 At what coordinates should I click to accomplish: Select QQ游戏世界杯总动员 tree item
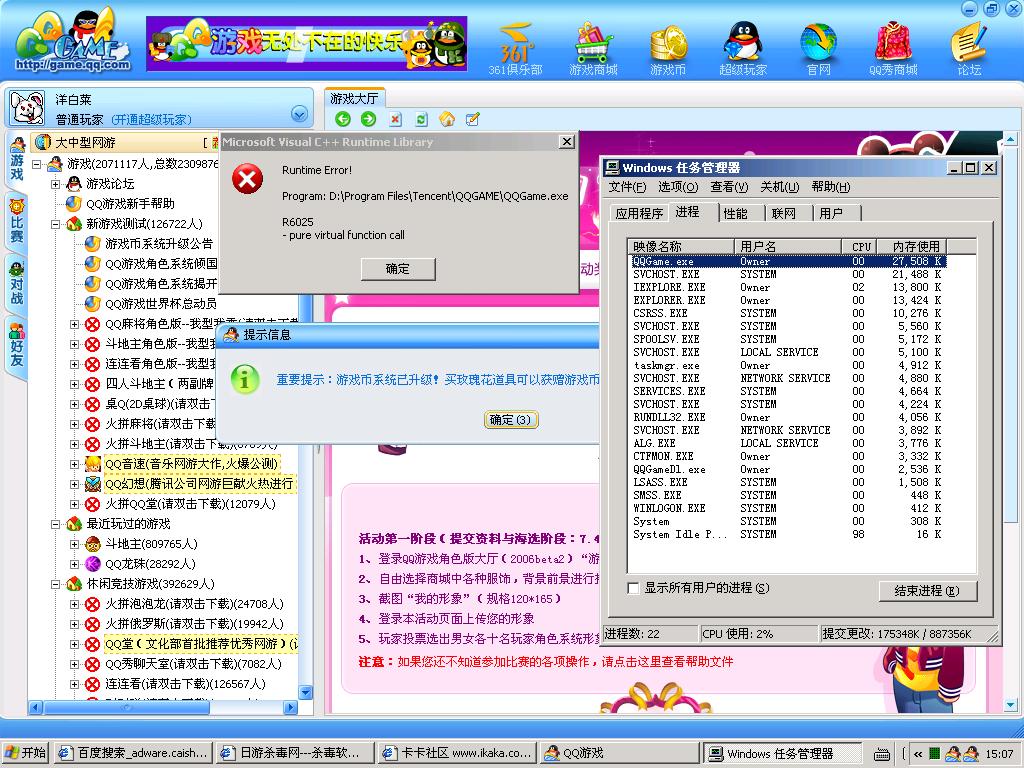pyautogui.click(x=161, y=304)
